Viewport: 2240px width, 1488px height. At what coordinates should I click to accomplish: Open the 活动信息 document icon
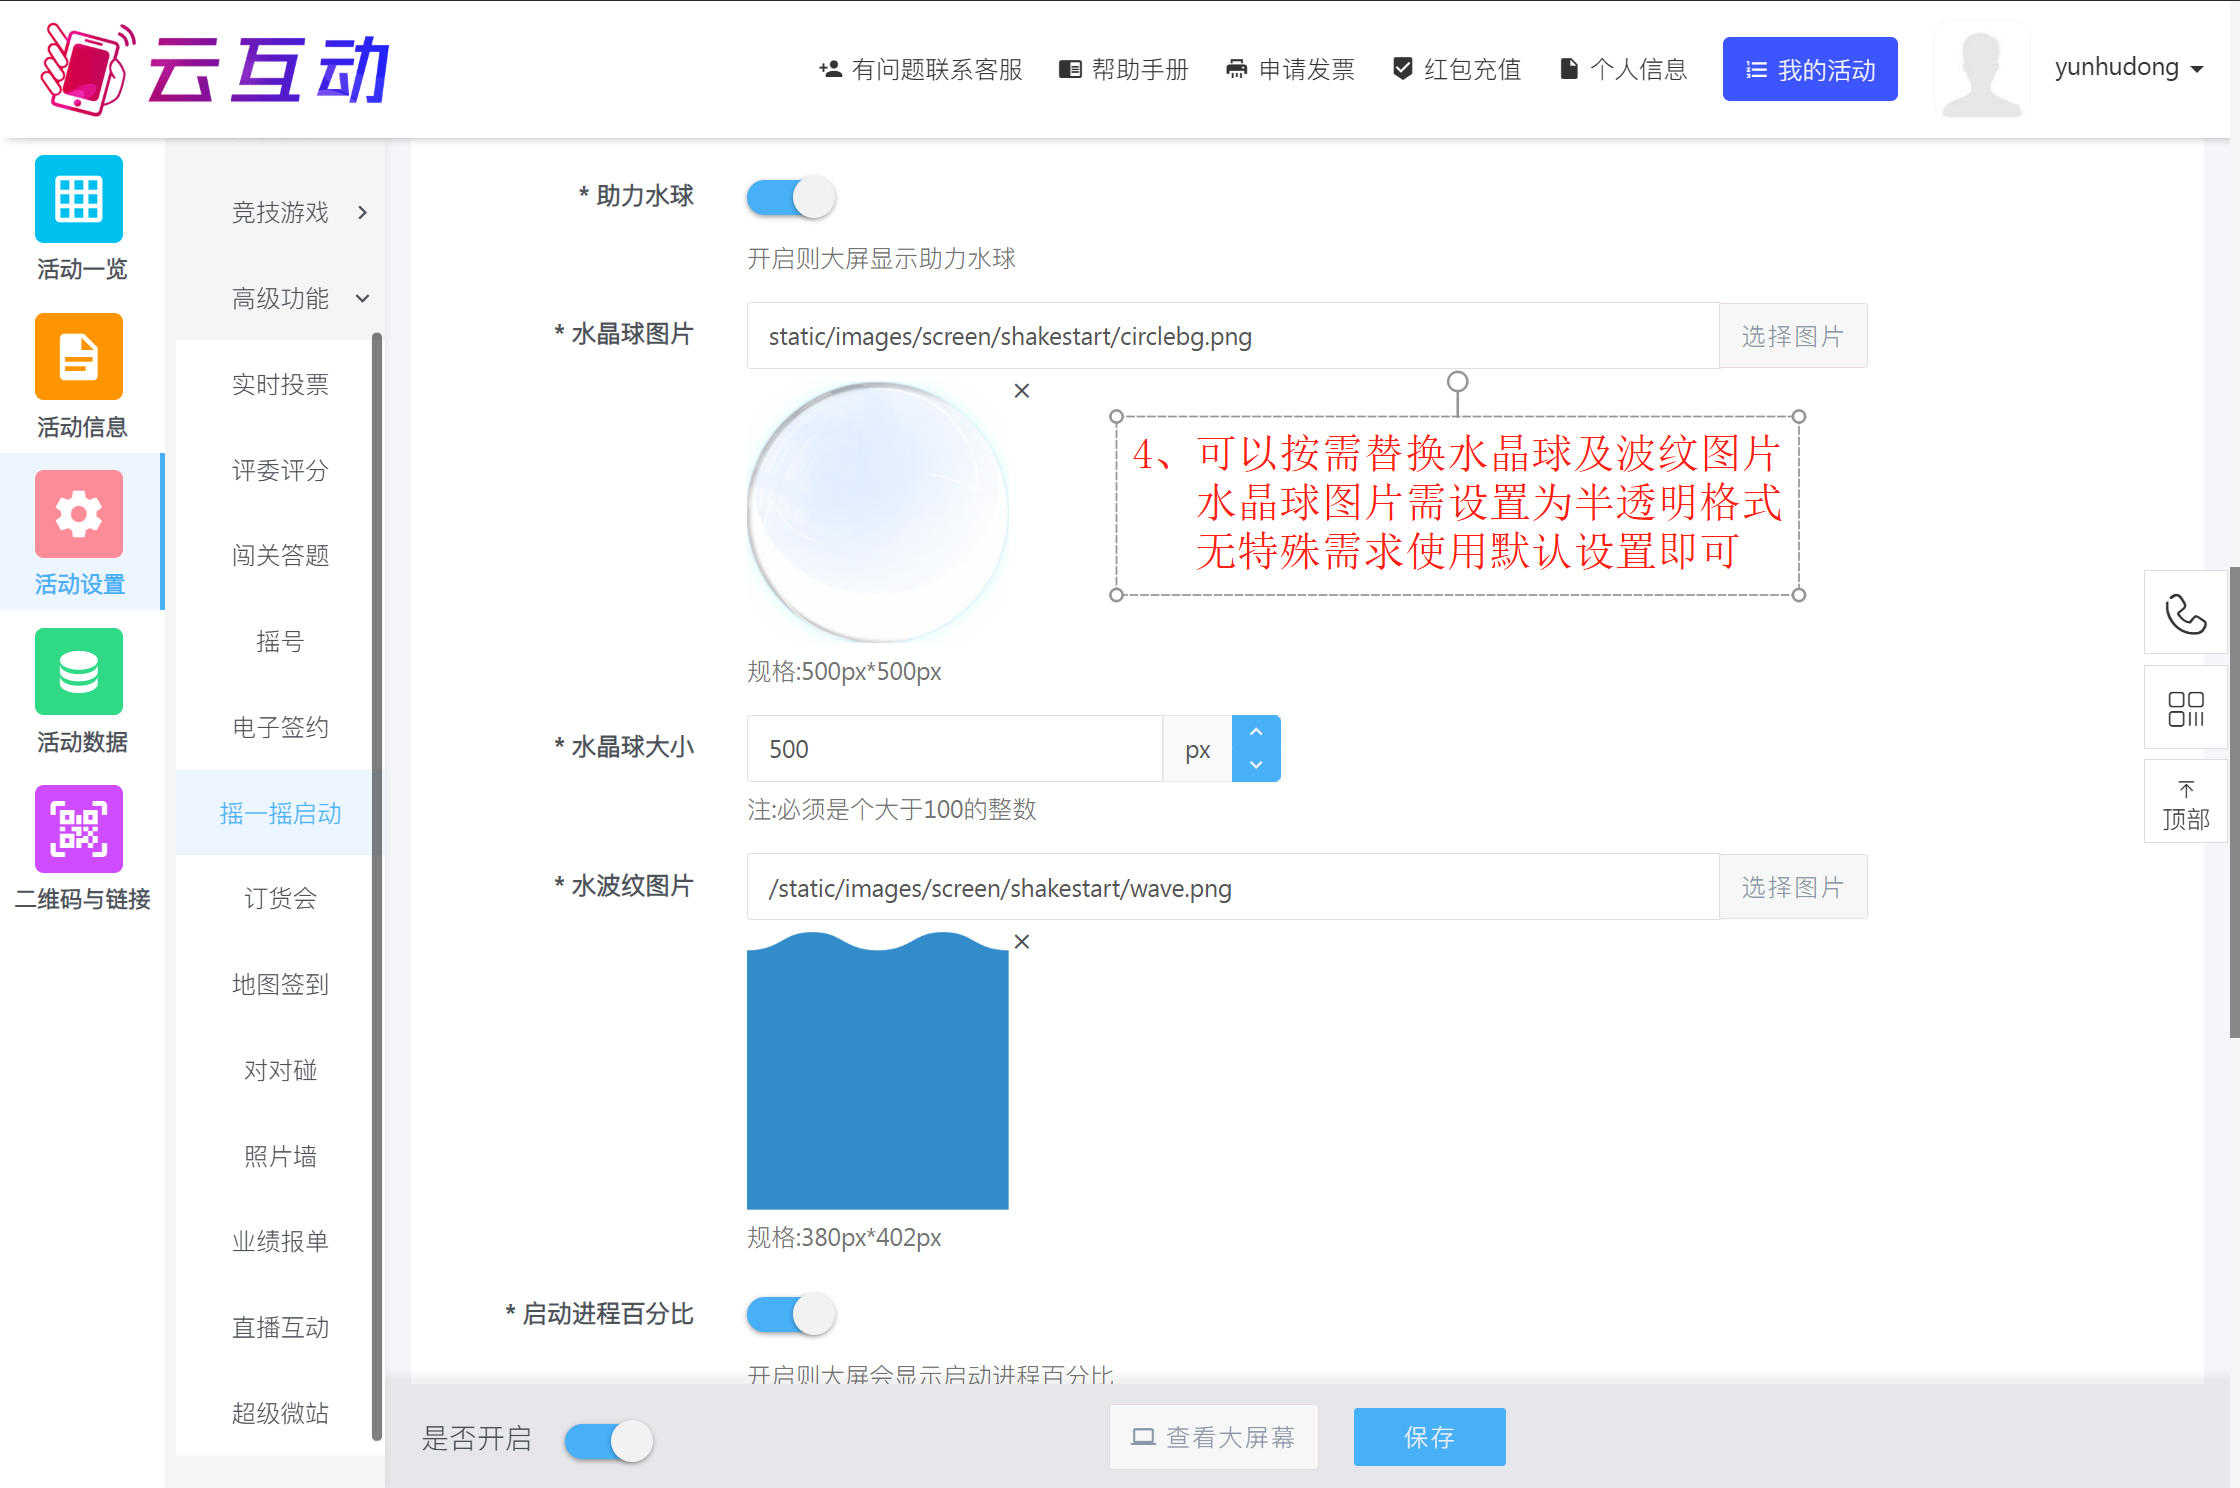point(79,357)
